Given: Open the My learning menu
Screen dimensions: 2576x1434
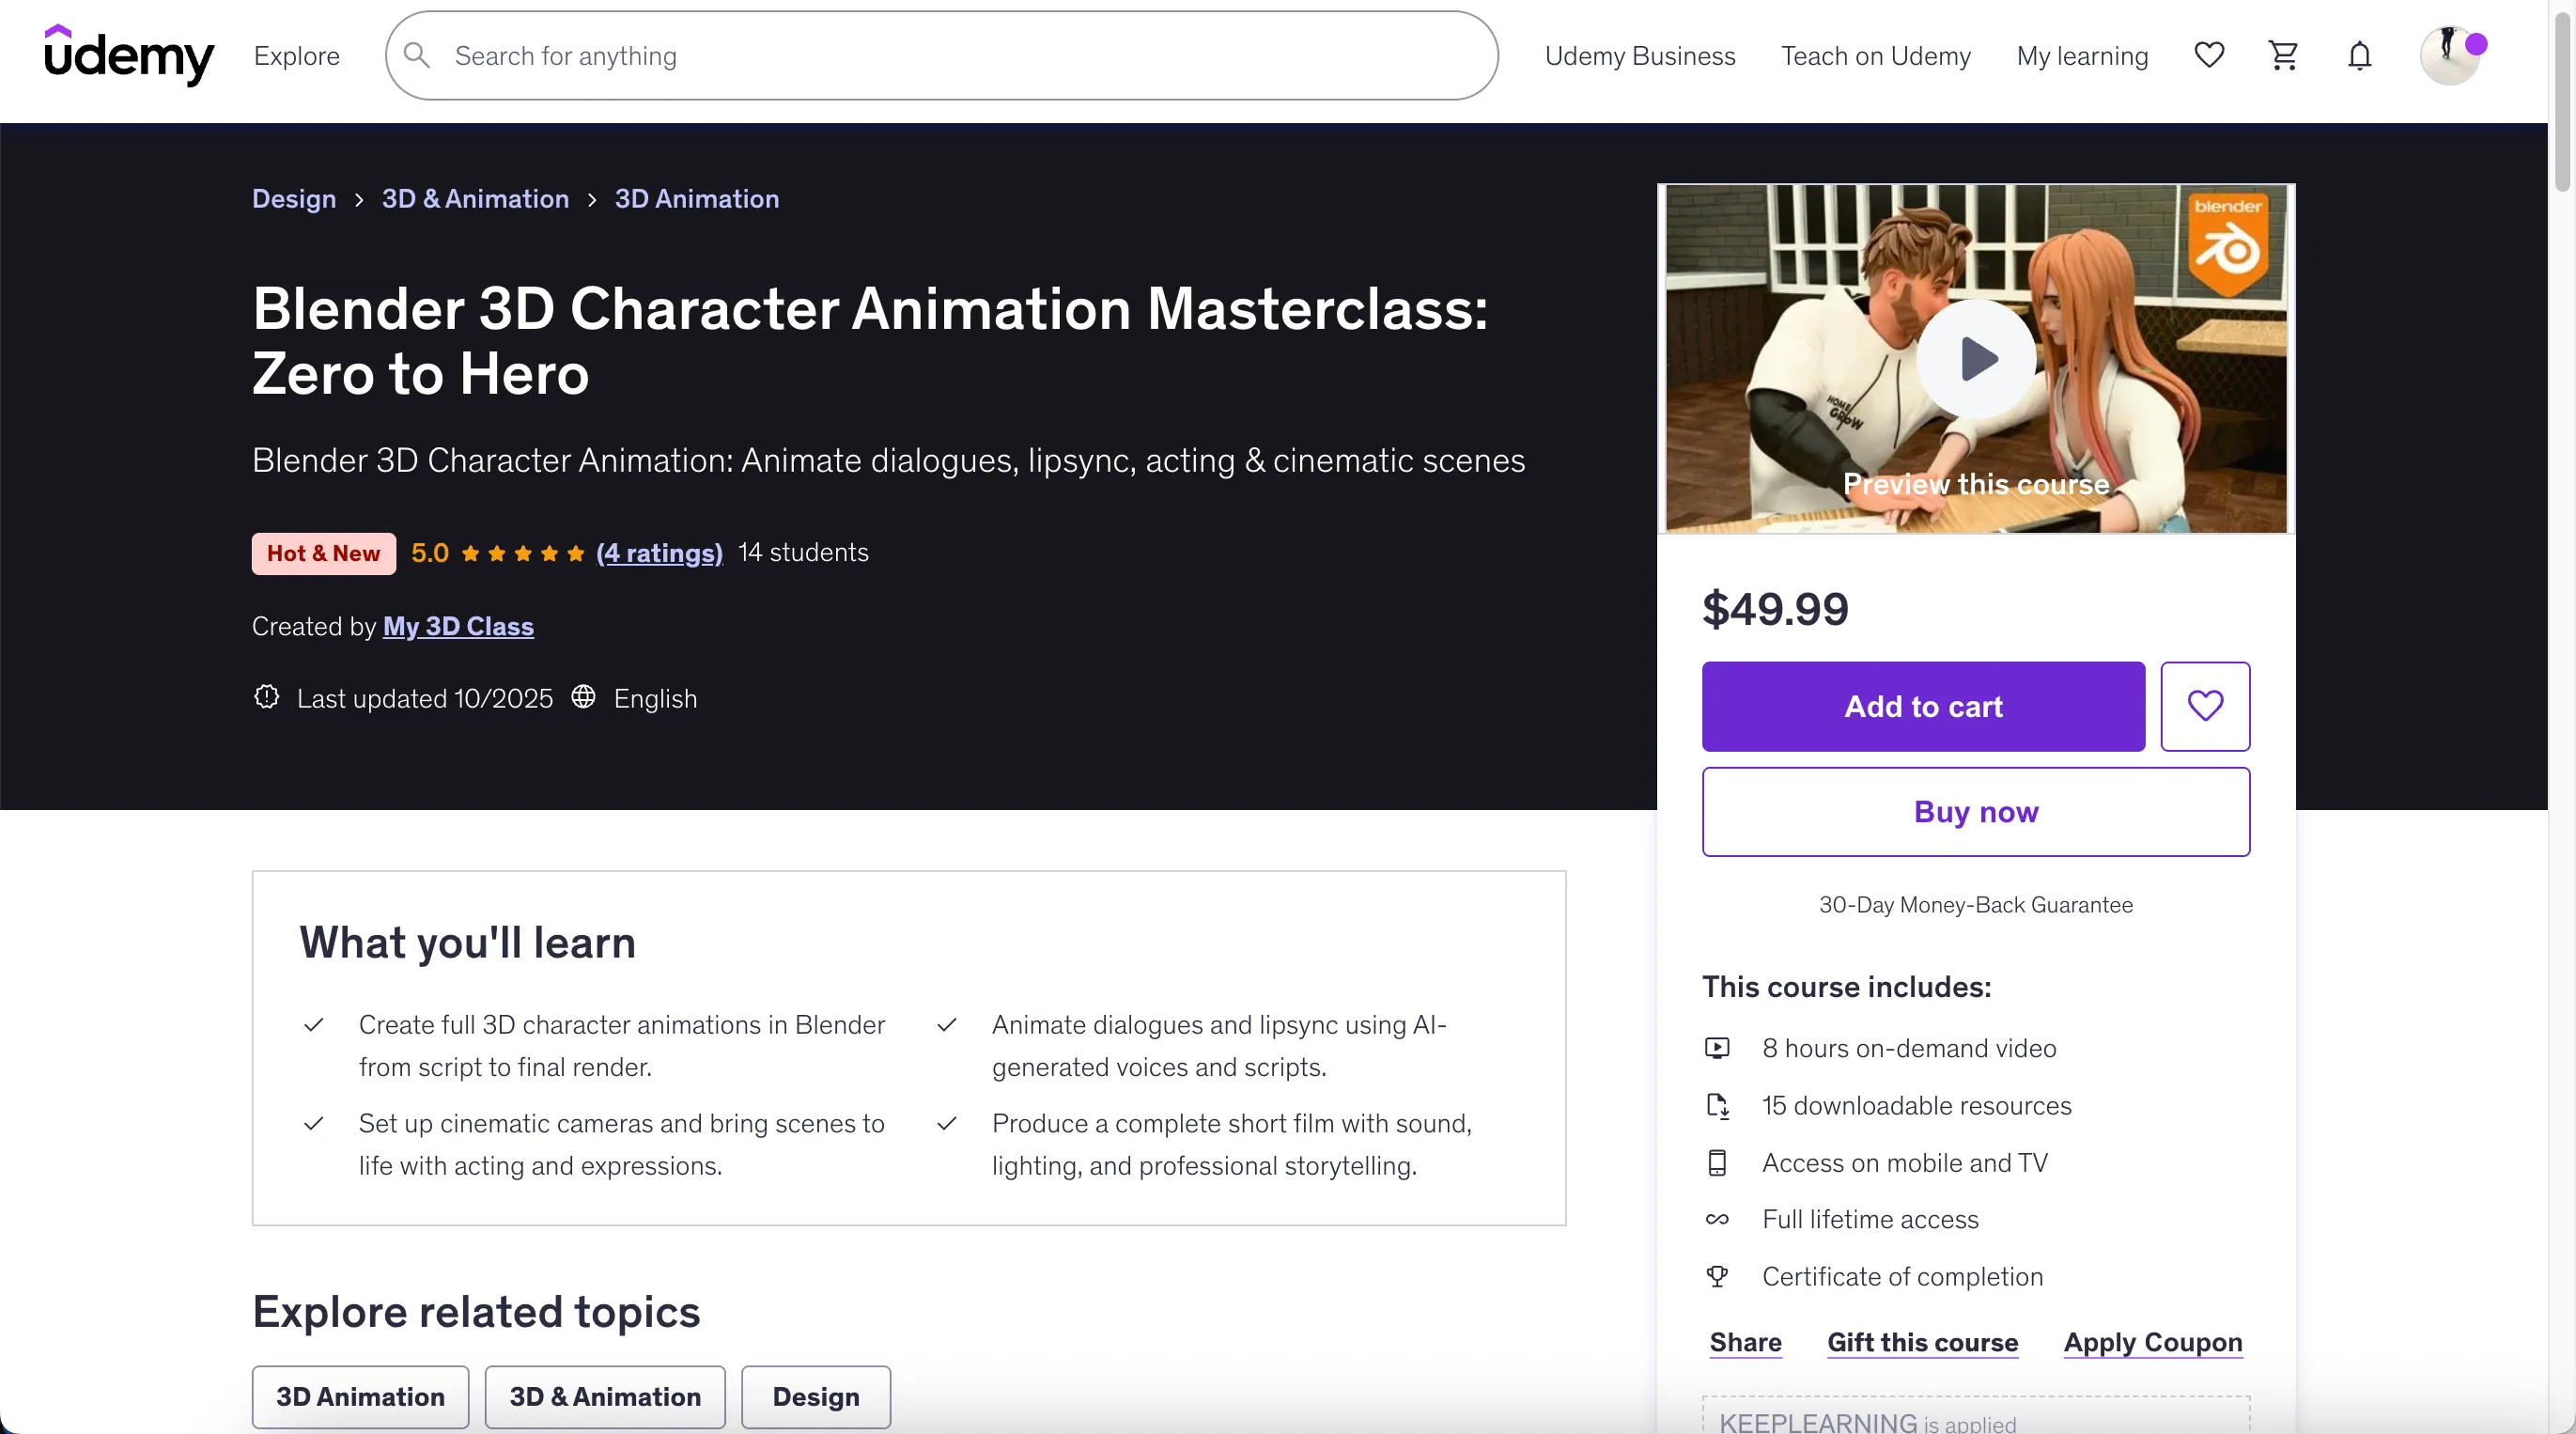Looking at the screenshot, I should tap(2082, 56).
